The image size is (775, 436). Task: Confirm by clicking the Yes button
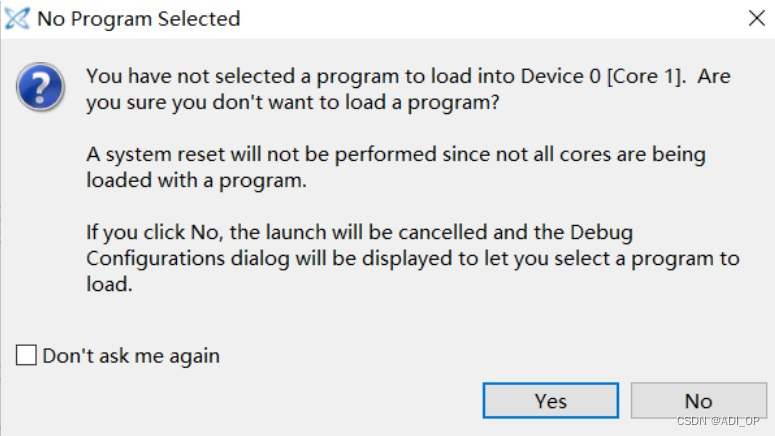point(551,400)
